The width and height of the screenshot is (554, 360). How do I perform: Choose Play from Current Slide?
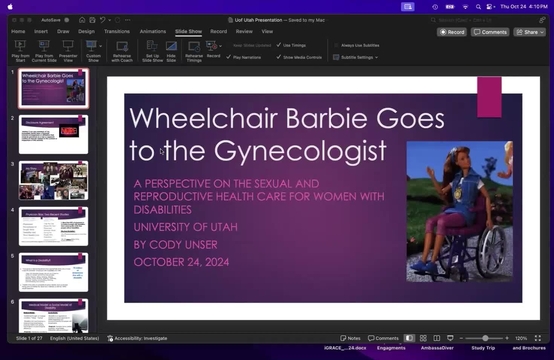pos(44,51)
